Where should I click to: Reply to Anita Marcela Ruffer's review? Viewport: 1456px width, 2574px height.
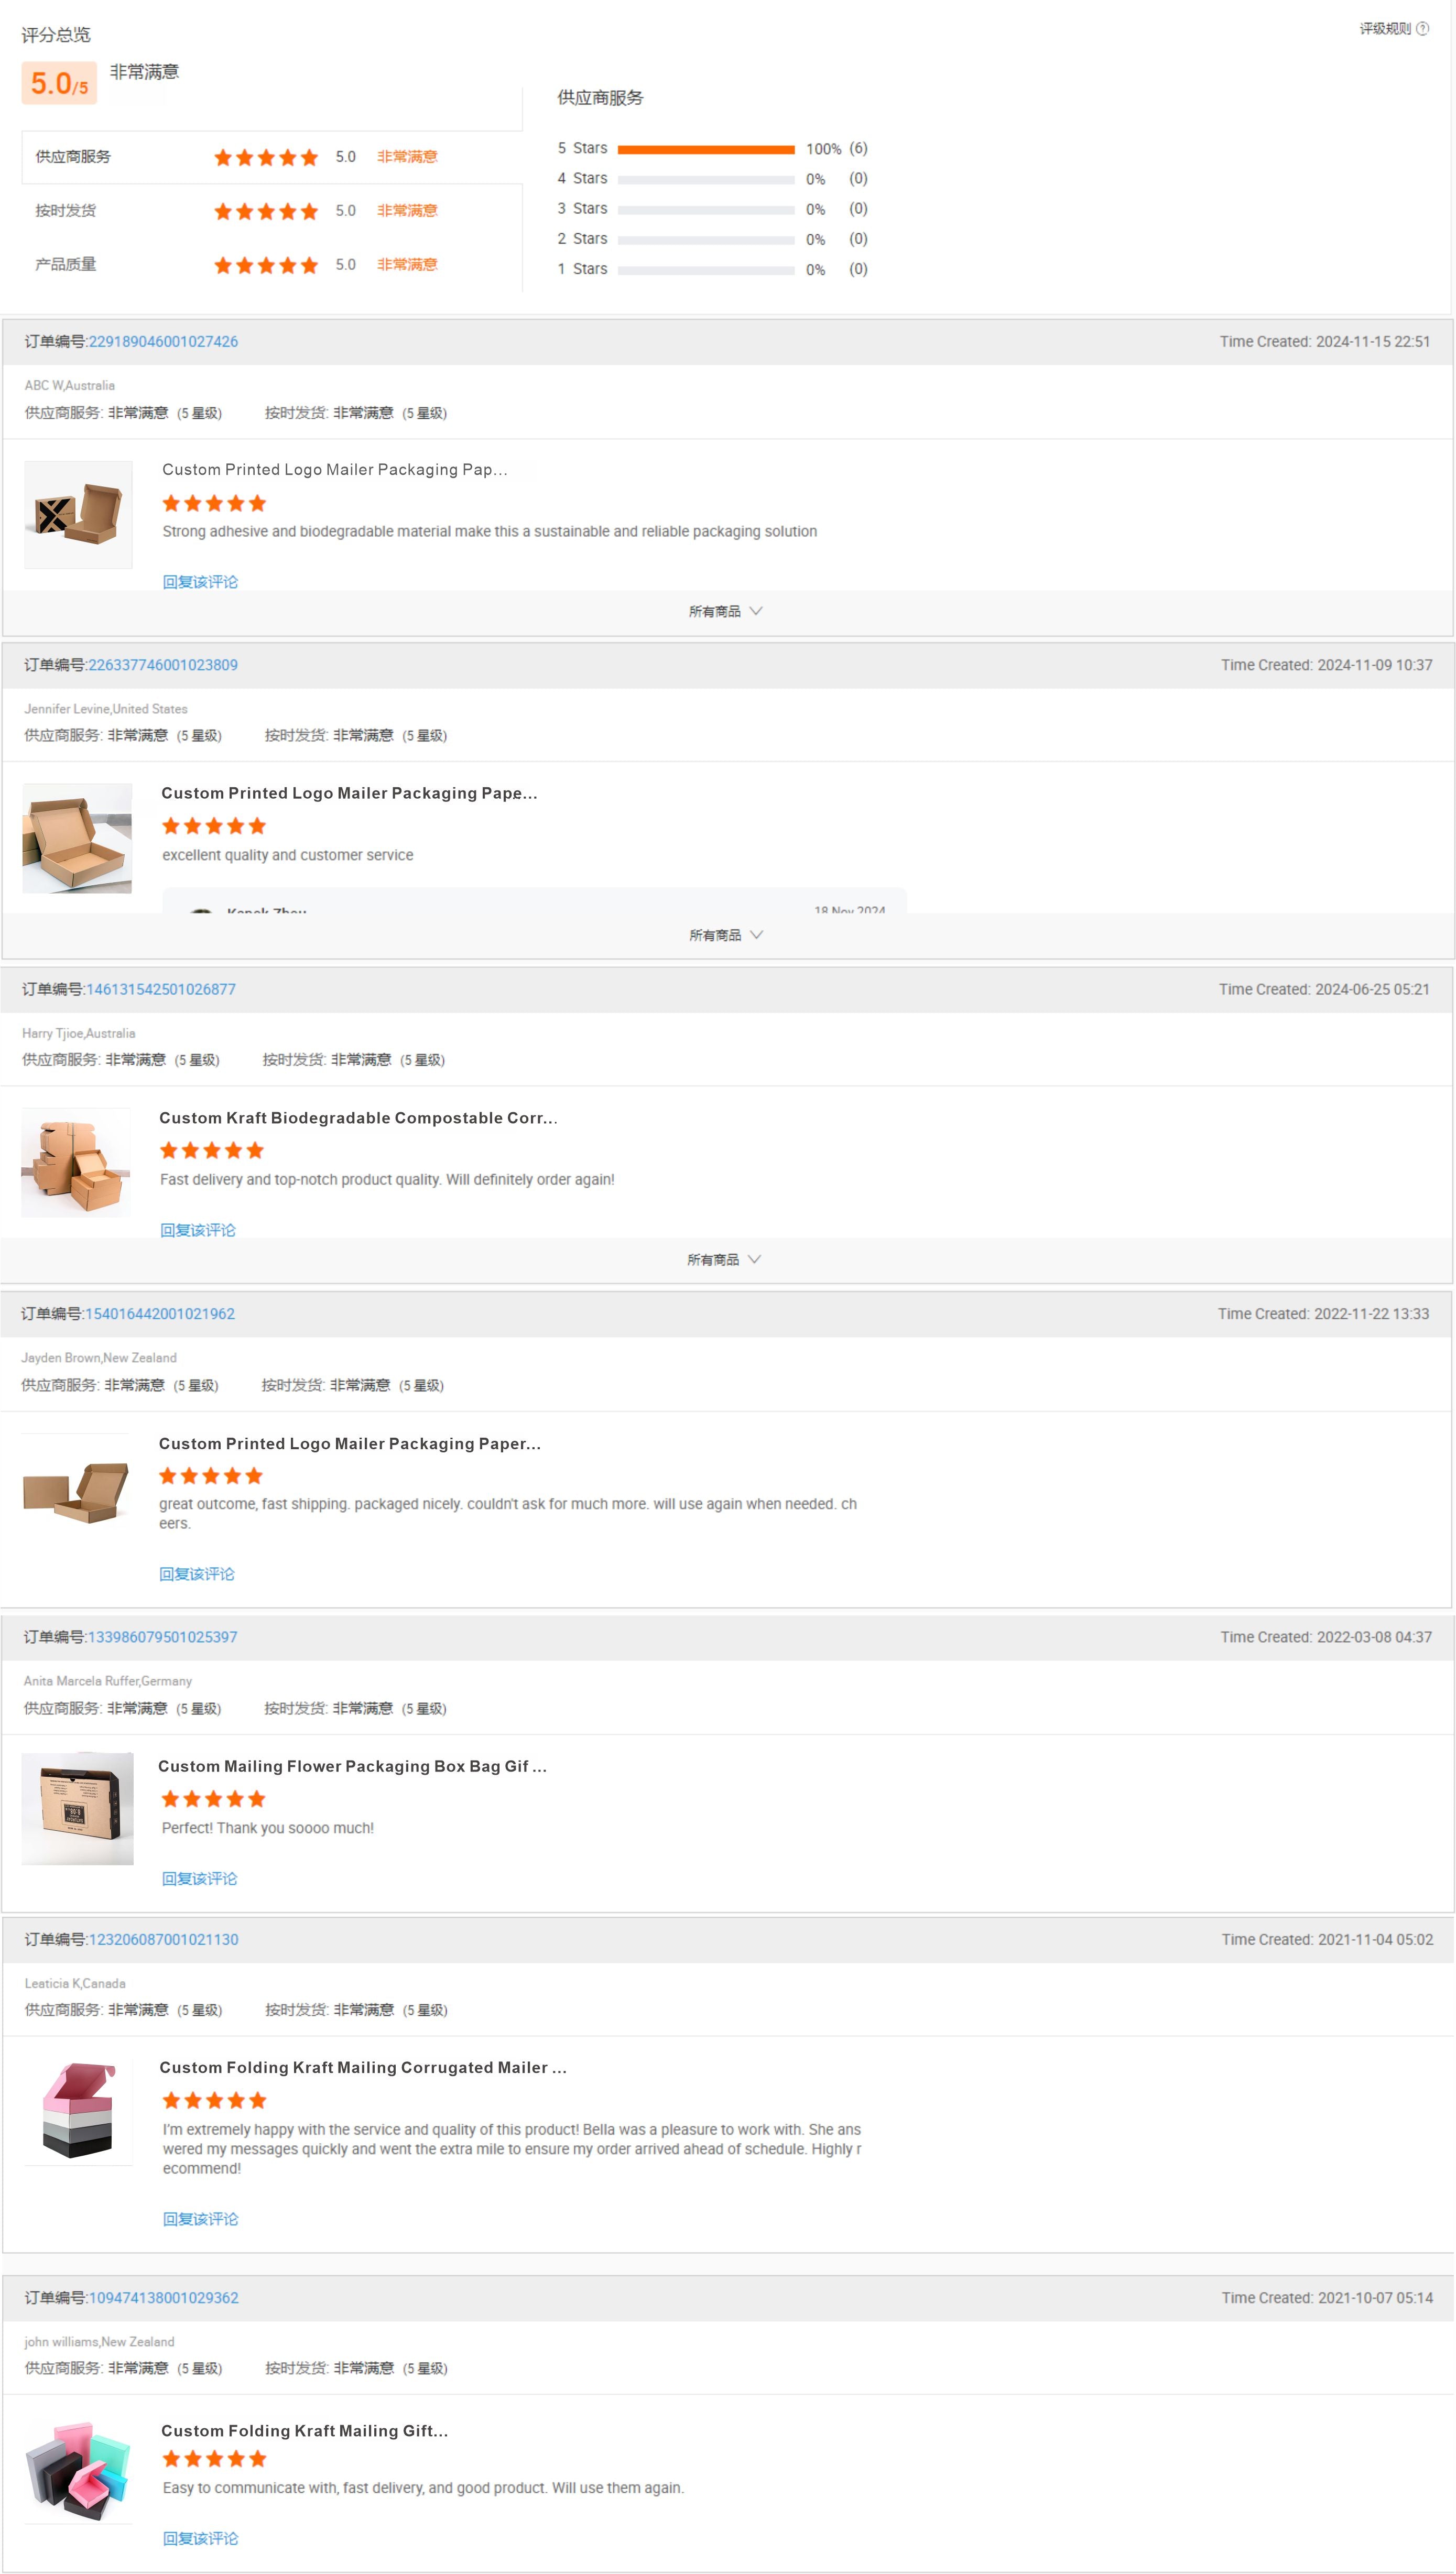click(199, 1877)
